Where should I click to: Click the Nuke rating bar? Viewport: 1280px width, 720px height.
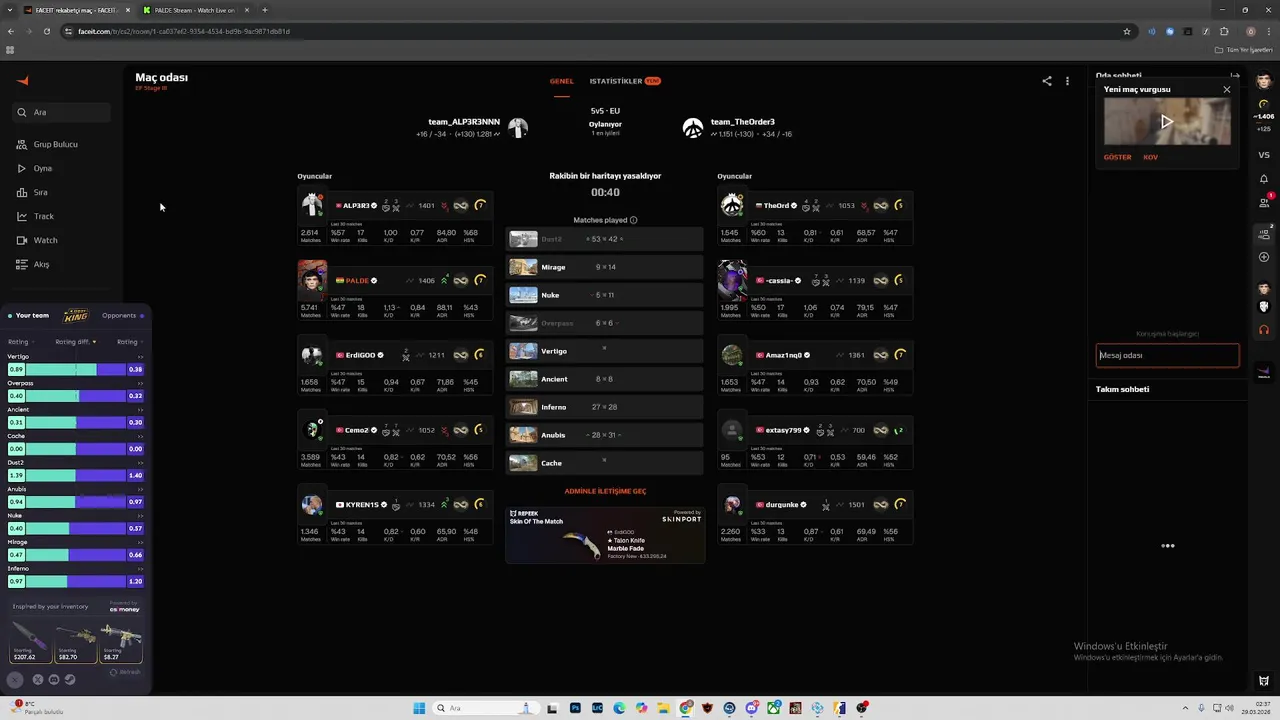click(75, 528)
